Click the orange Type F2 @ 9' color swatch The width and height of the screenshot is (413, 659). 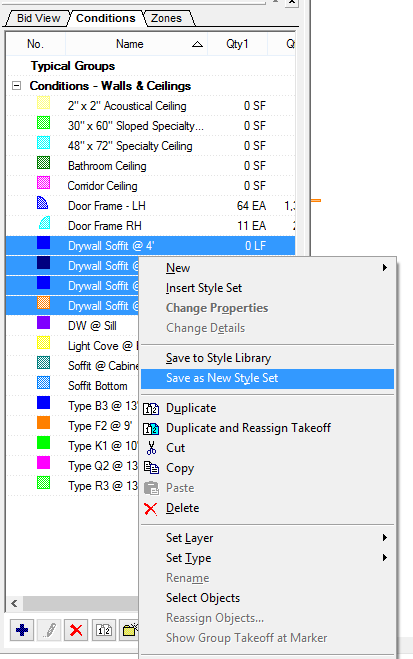(x=43, y=422)
